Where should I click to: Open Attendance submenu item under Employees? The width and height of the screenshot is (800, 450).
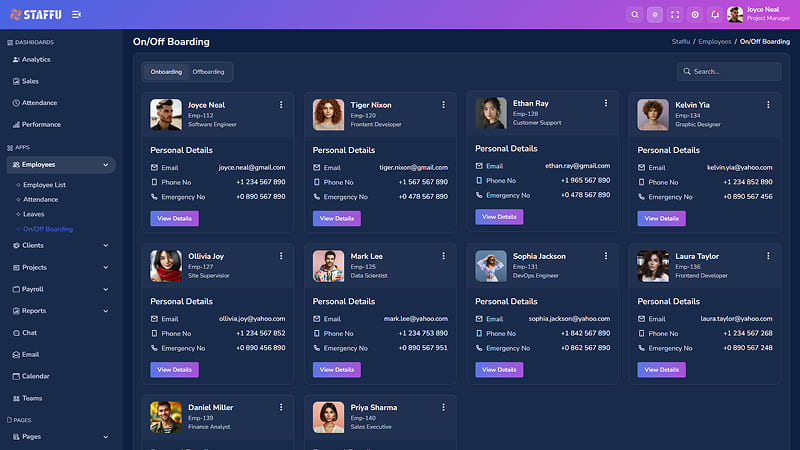tap(40, 199)
